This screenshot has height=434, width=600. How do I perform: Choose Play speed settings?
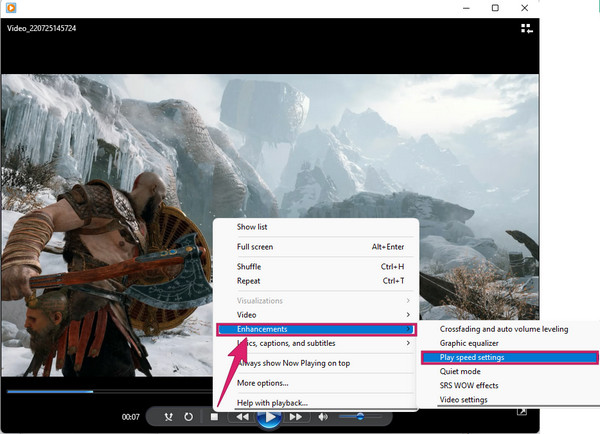click(510, 357)
